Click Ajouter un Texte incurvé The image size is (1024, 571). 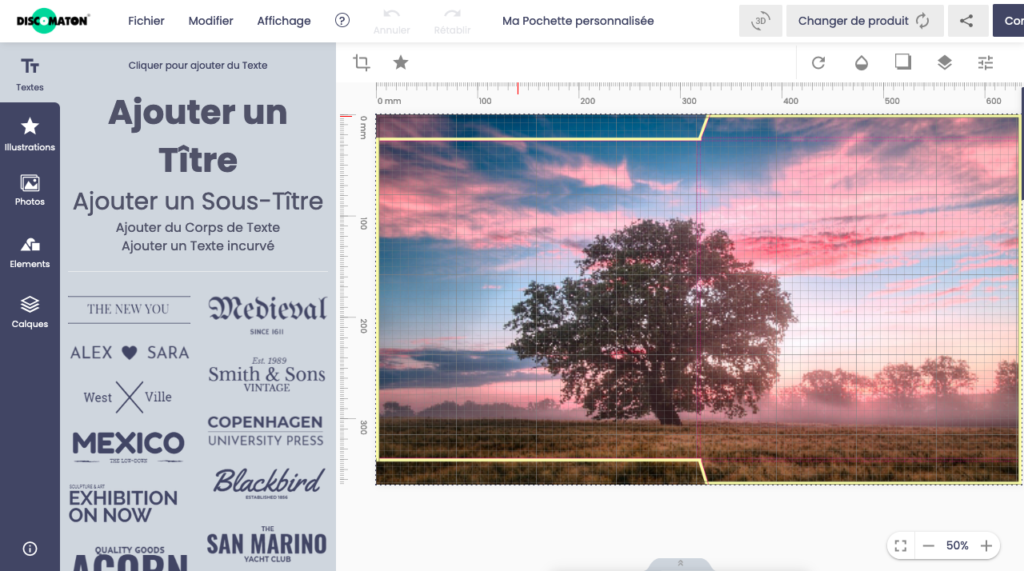[x=198, y=246]
